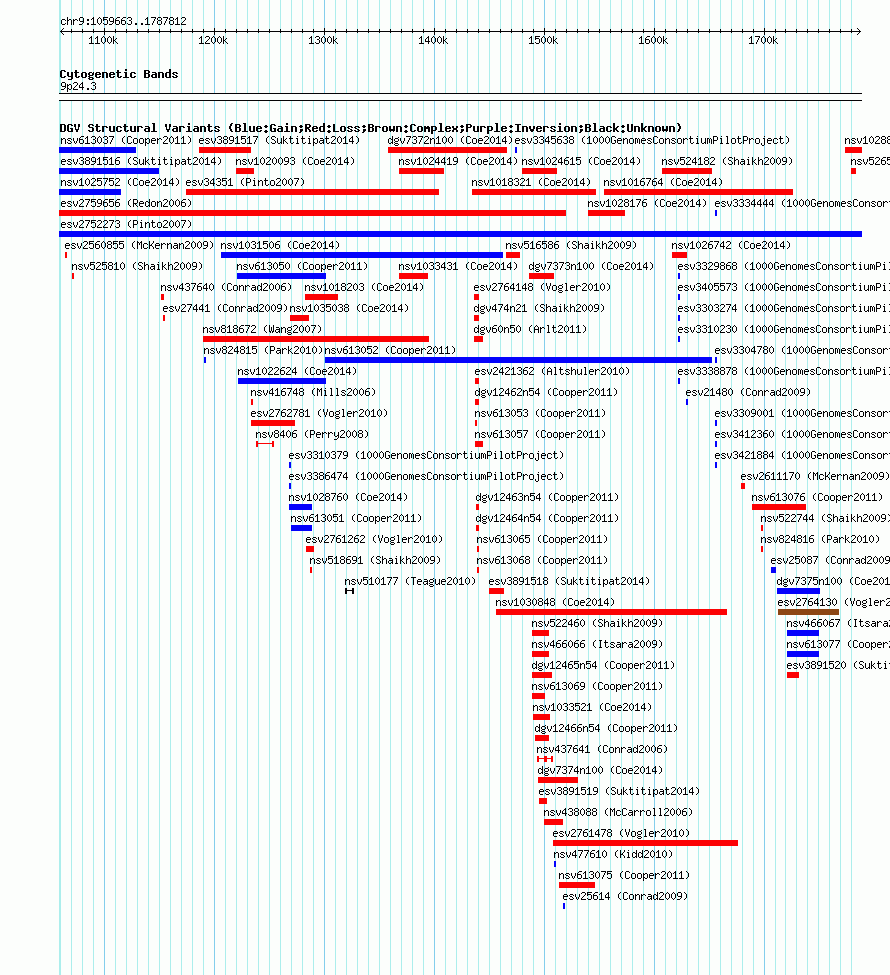Image resolution: width=890 pixels, height=975 pixels.
Task: Click the esv2421362 (Altshuler2010) label
Action: [552, 371]
